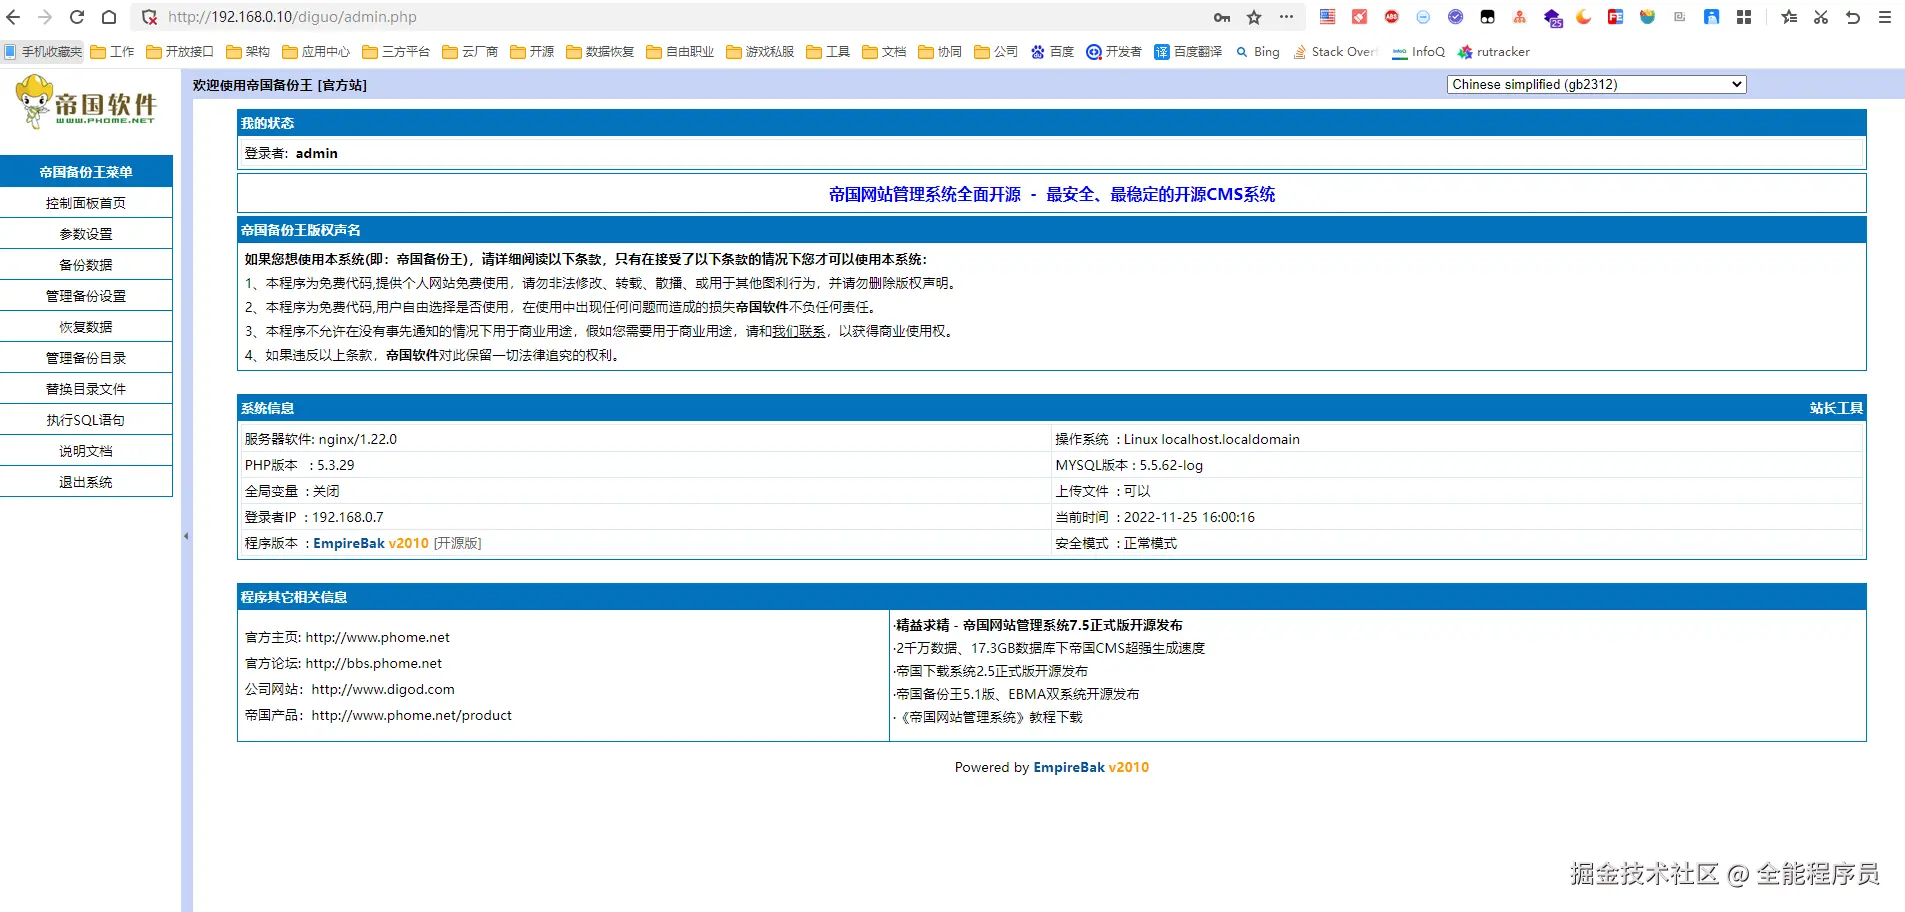Click the insecure site shield icon
1905x912 pixels.
149,17
